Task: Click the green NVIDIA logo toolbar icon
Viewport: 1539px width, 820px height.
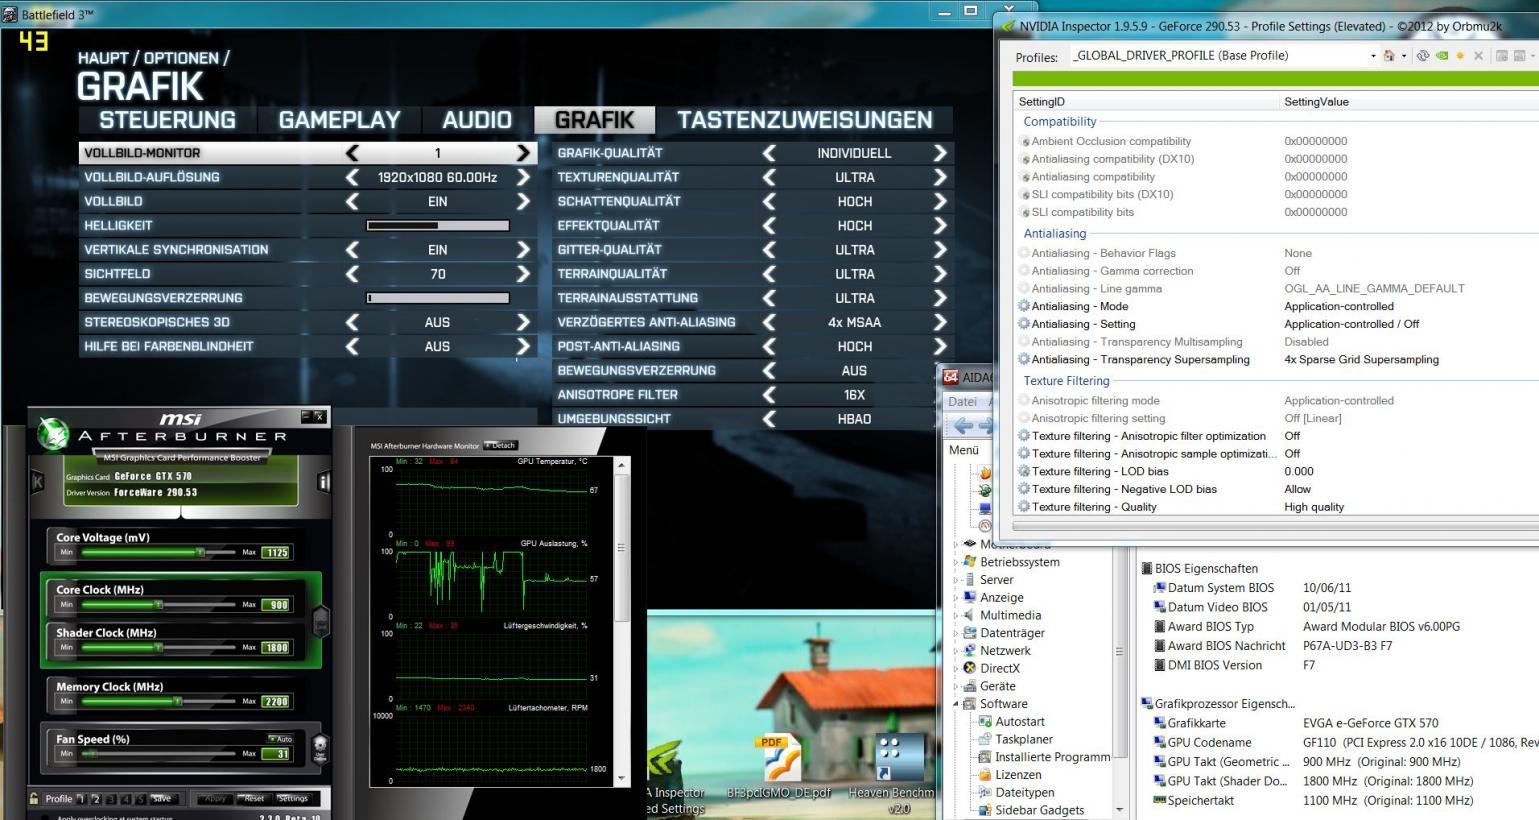Action: click(1441, 56)
